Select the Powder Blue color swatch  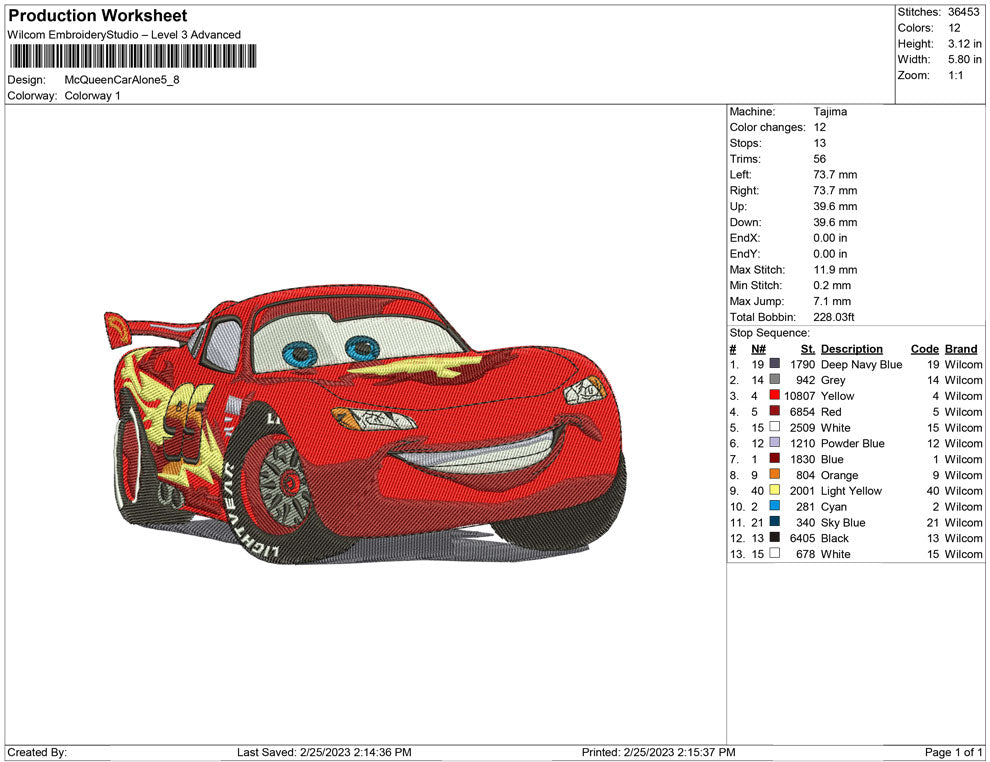coord(774,444)
